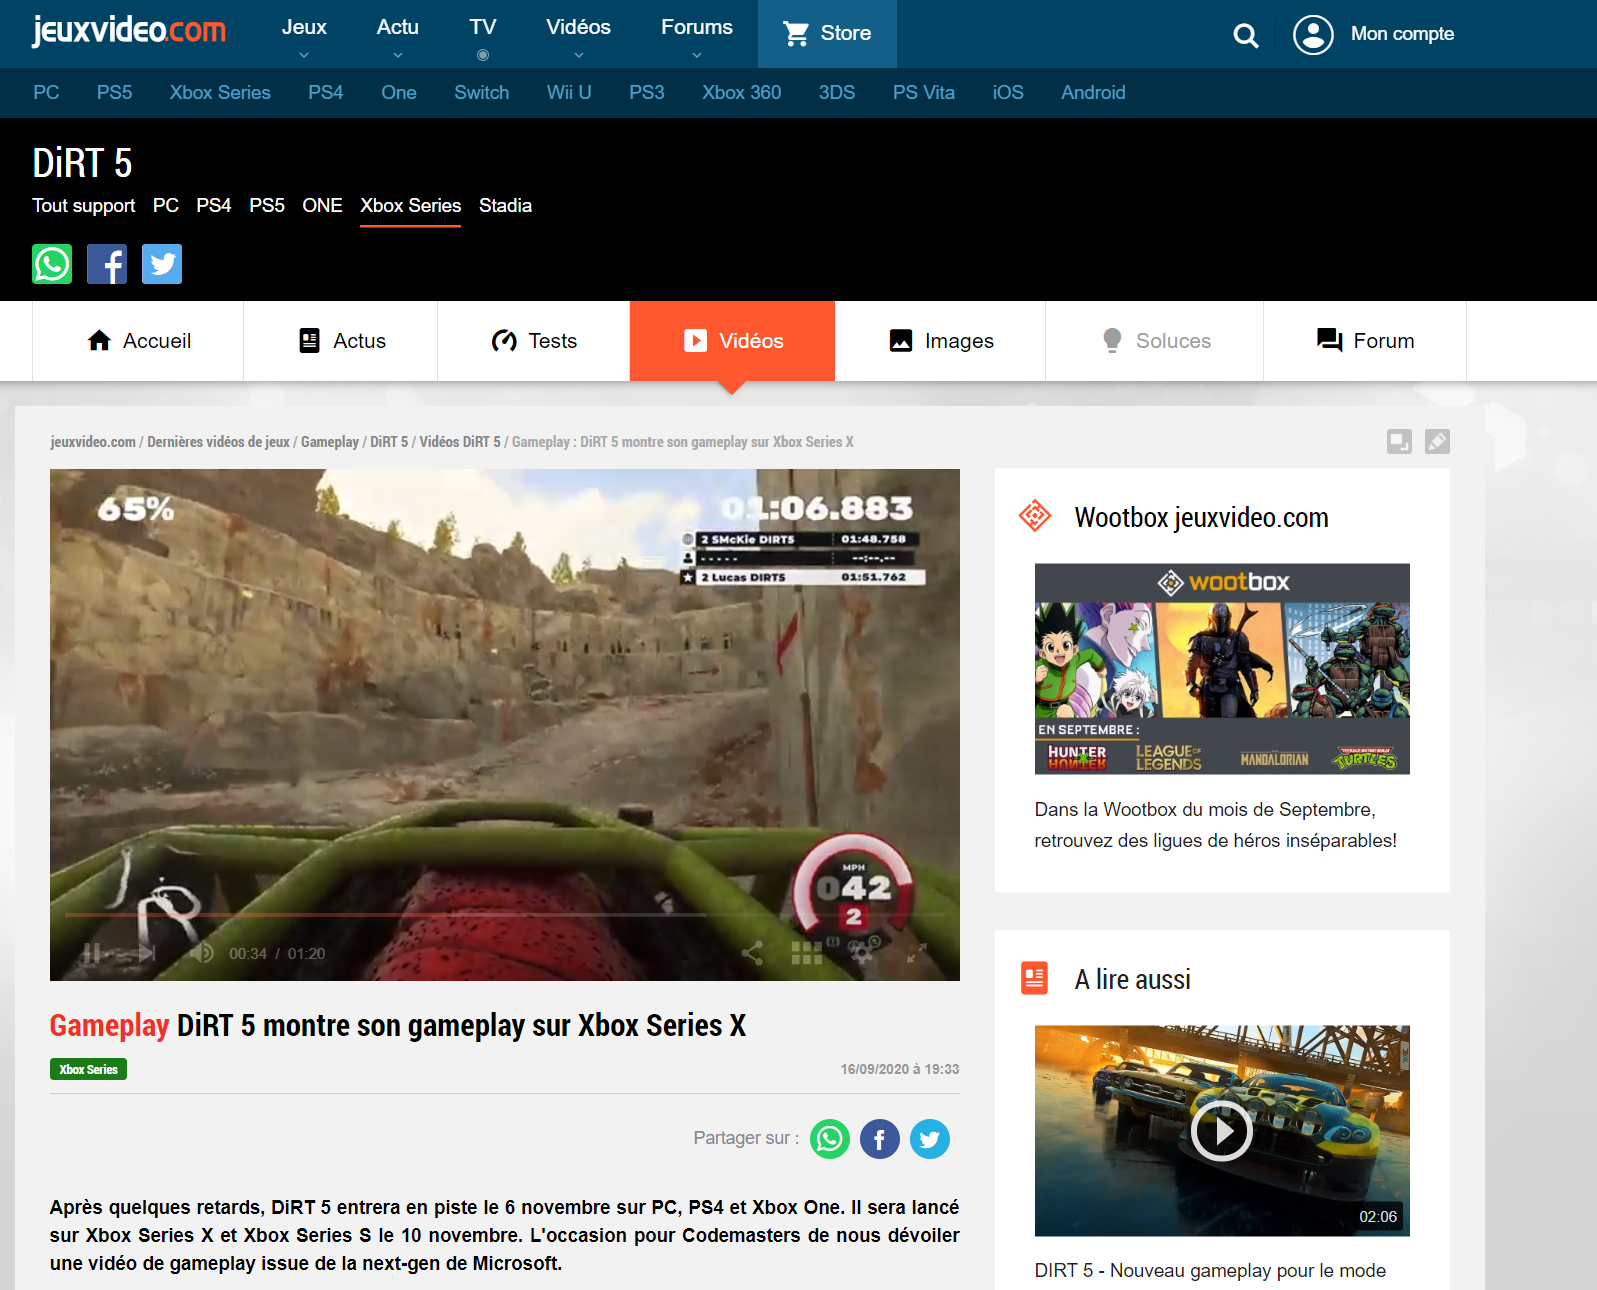
Task: Open the Gameplay breadcrumb link
Action: pos(329,441)
